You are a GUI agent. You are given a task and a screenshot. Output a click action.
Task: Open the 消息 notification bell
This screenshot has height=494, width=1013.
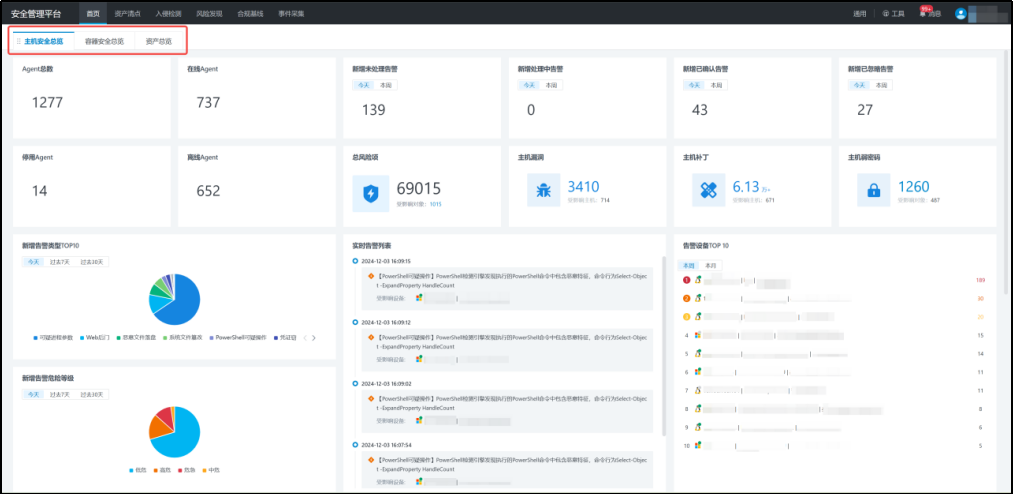(x=929, y=14)
